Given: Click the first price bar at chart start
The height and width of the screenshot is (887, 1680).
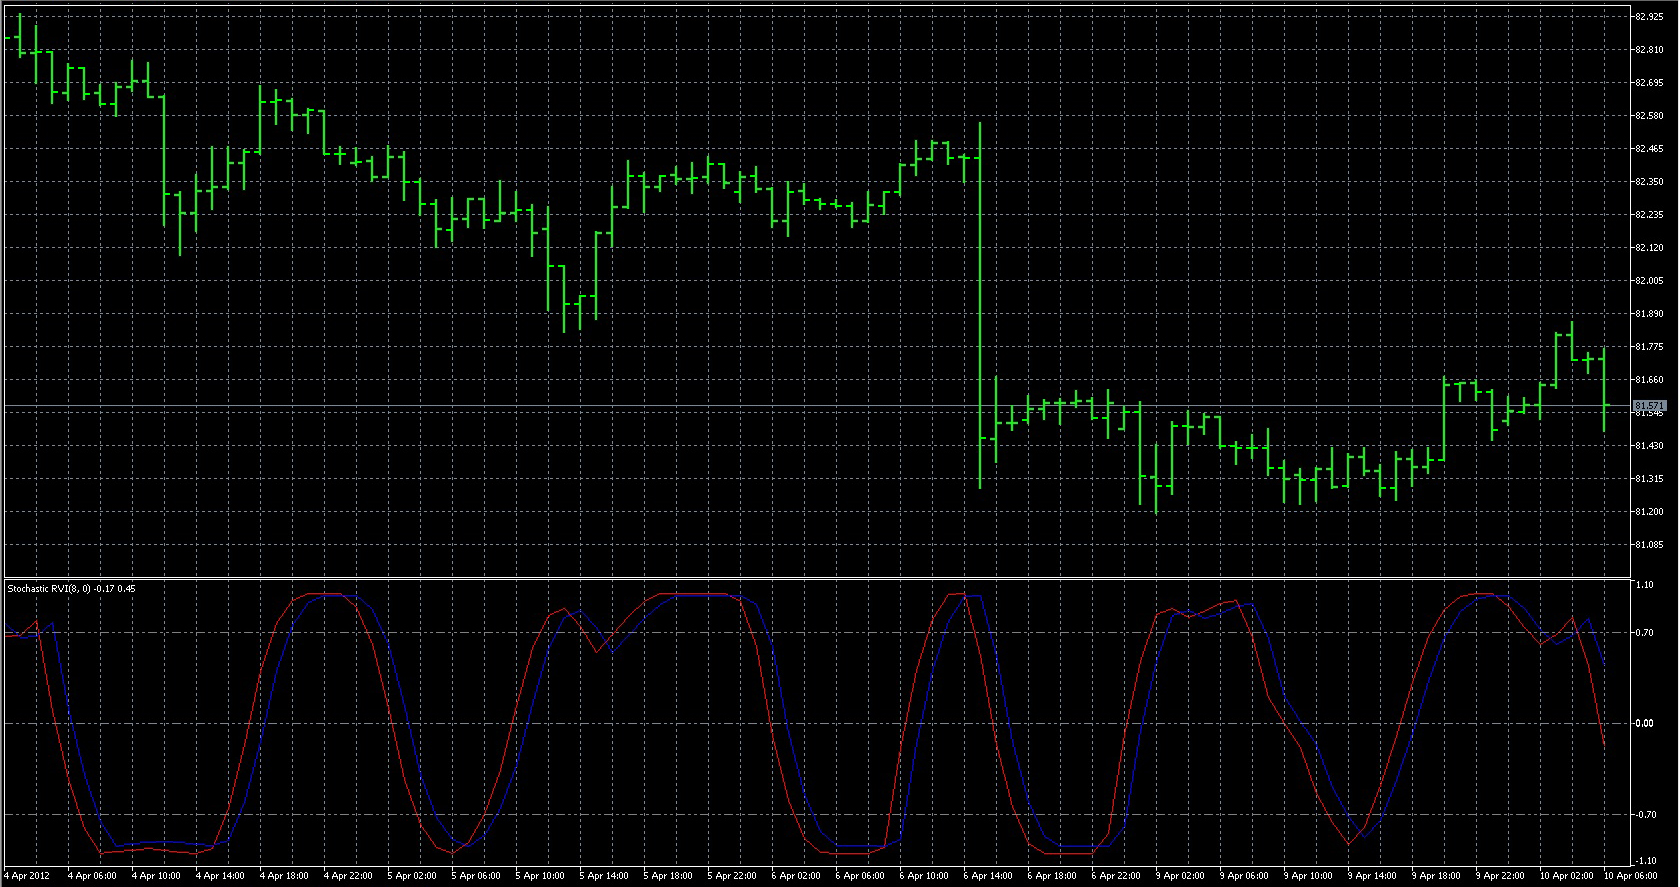Looking at the screenshot, I should pyautogui.click(x=20, y=34).
